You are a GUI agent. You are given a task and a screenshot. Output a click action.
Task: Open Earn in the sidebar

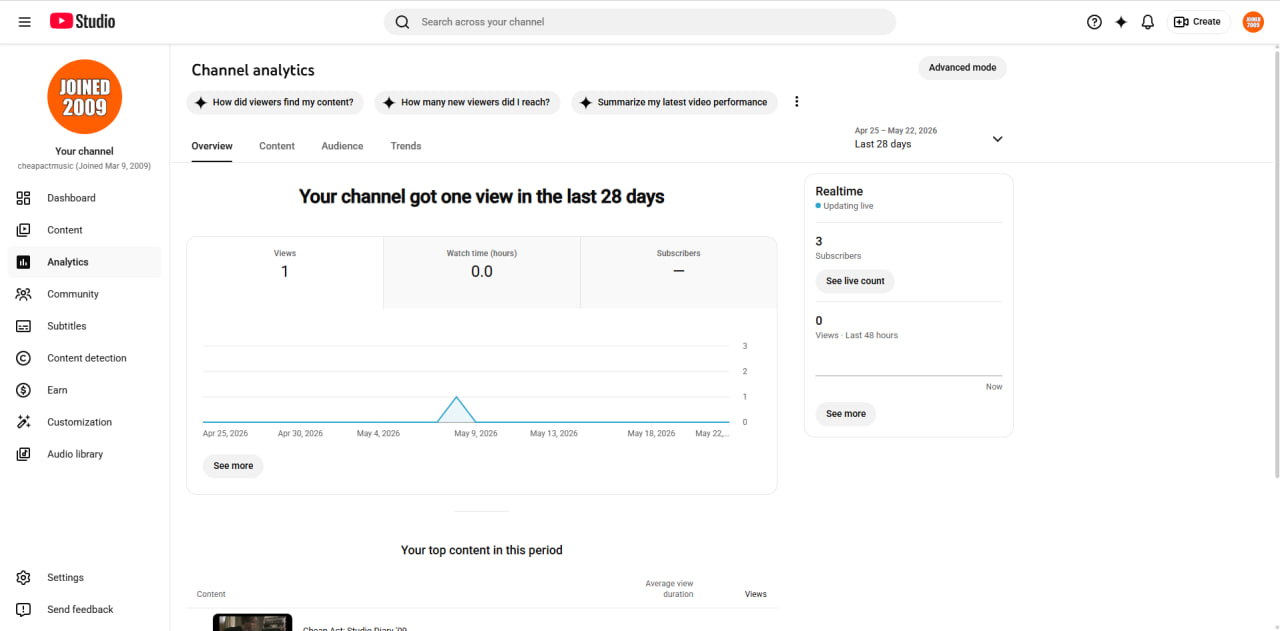pos(85,390)
